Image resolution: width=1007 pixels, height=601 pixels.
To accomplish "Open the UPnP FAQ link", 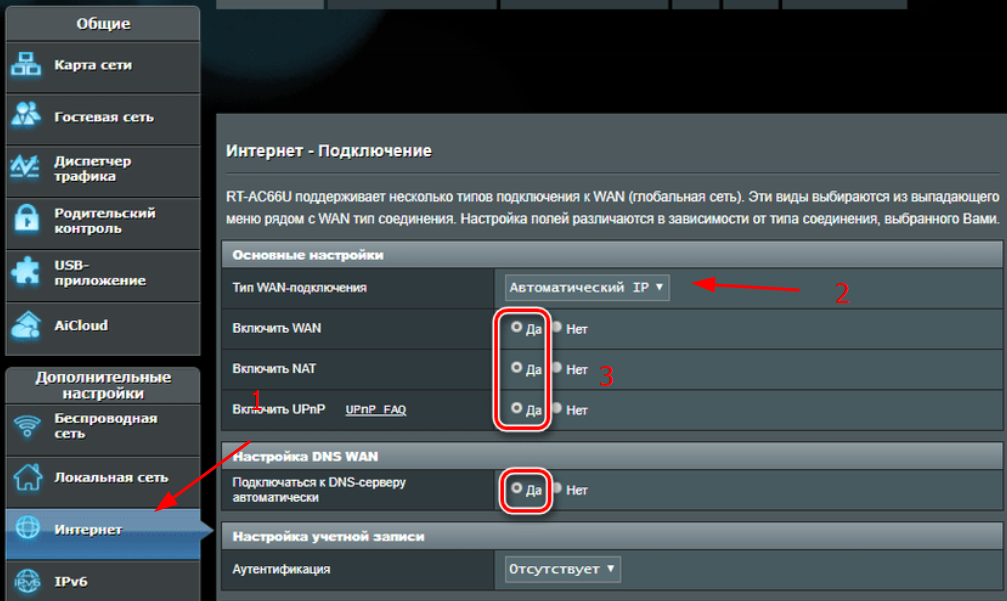I will [376, 410].
